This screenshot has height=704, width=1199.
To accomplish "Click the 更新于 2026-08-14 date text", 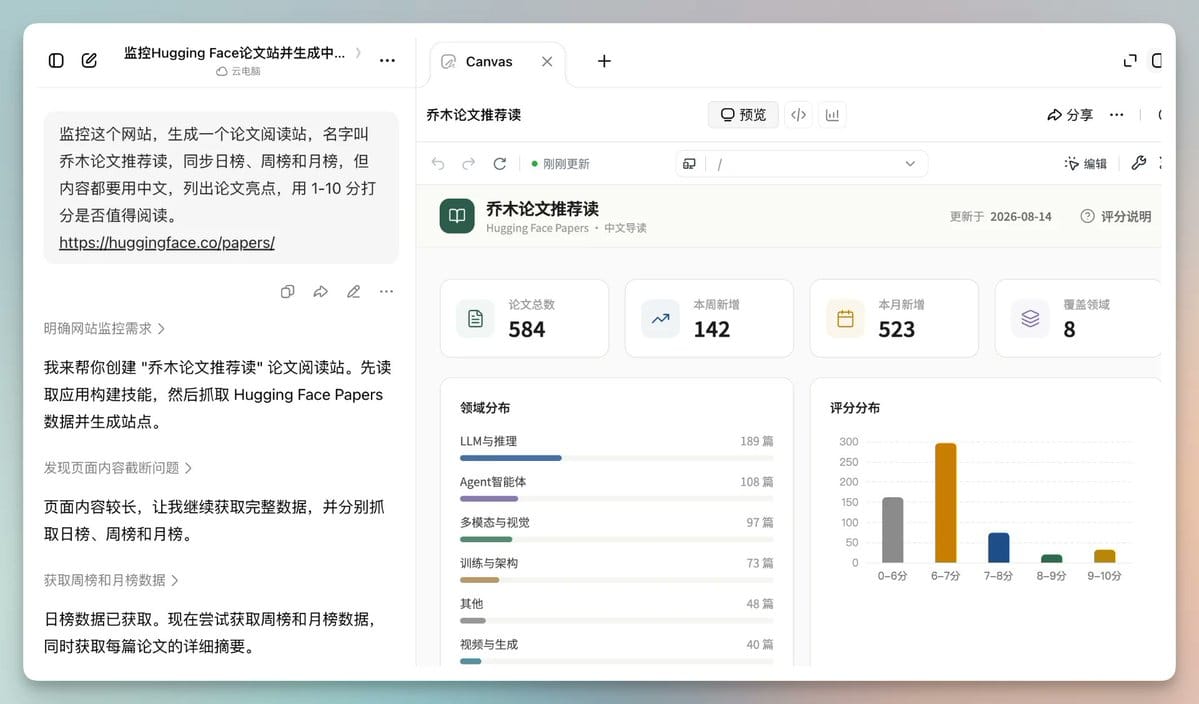I will [x=1000, y=216].
